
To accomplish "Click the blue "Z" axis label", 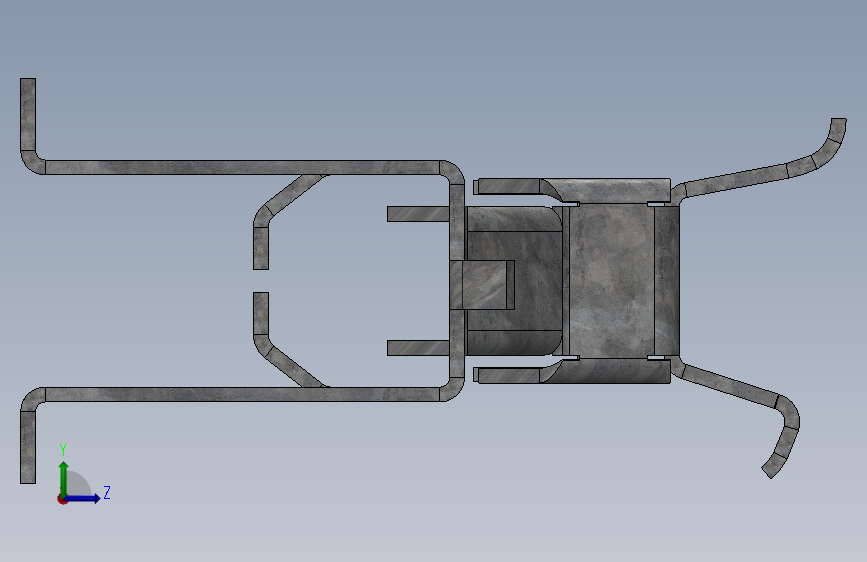I will [107, 492].
